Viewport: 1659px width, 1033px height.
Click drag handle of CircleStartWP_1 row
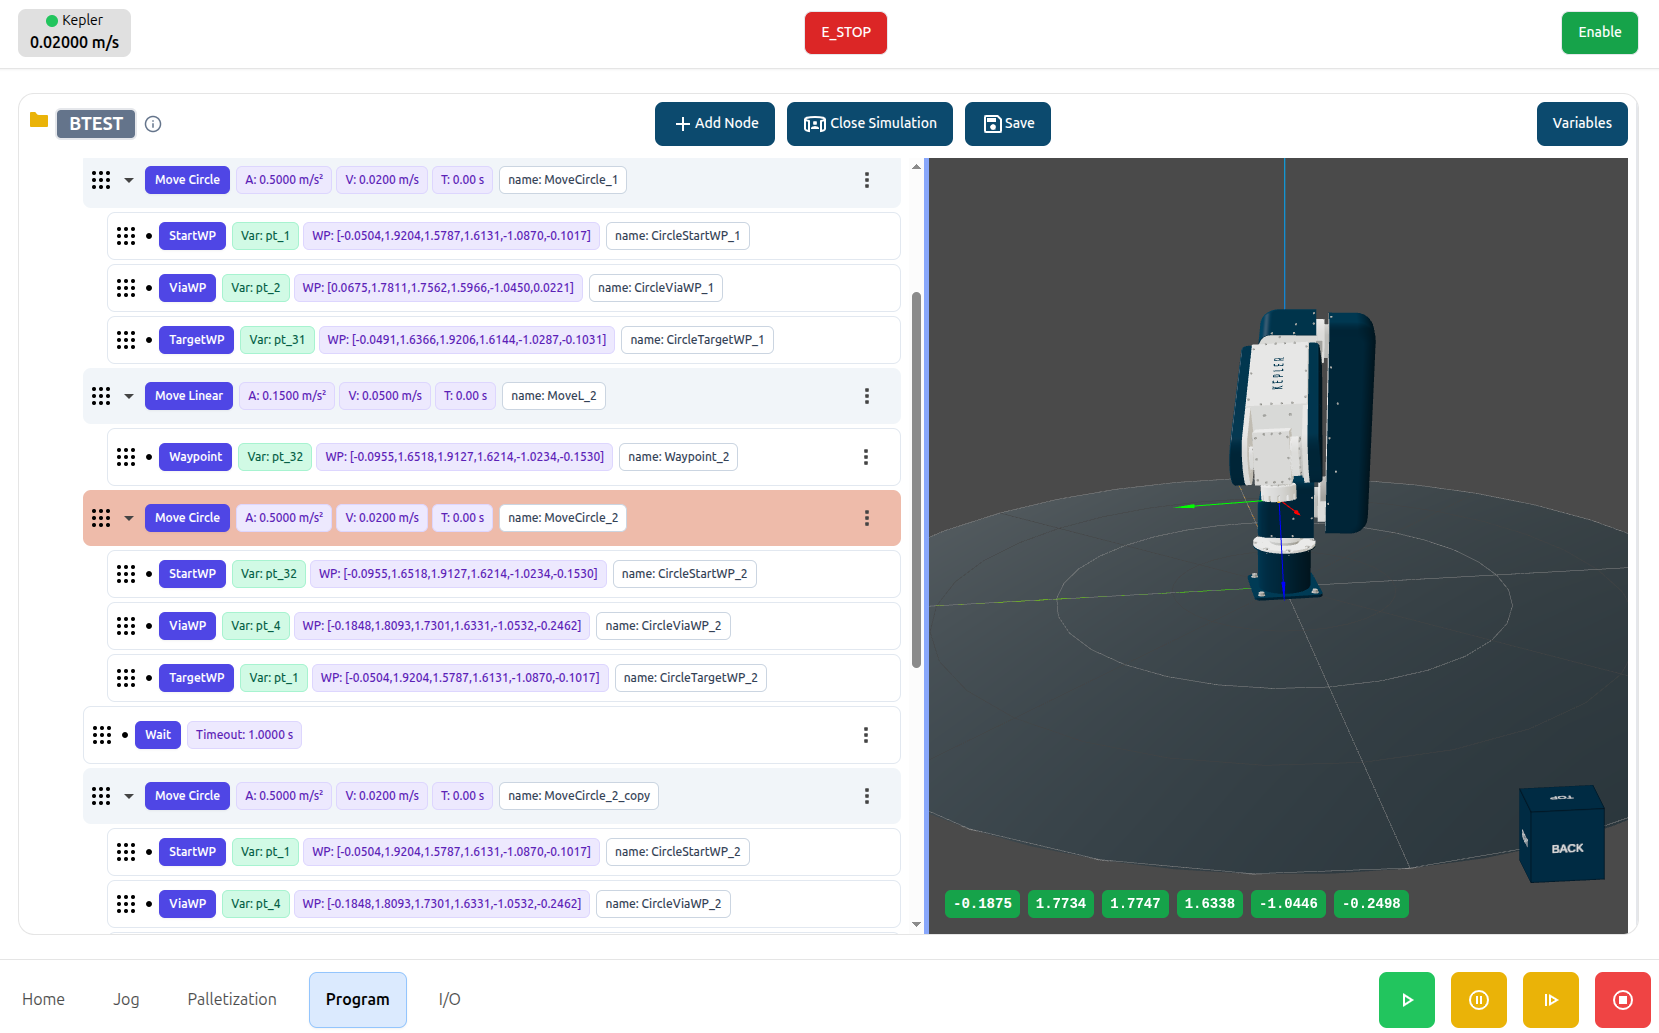[x=126, y=236]
